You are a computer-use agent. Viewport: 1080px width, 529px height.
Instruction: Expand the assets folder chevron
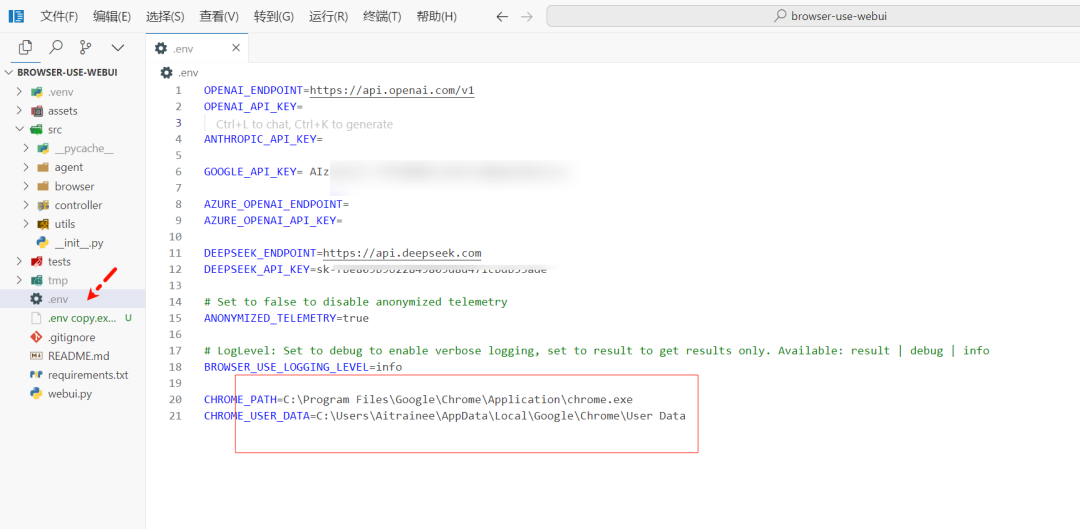pyautogui.click(x=19, y=111)
